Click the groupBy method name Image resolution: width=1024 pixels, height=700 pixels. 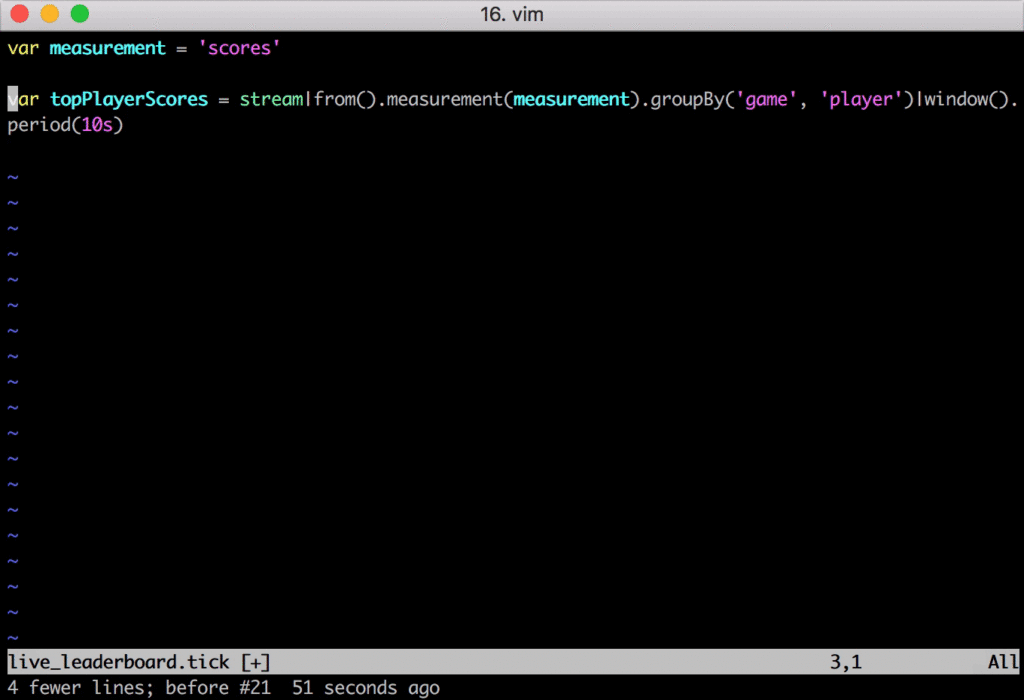(x=690, y=99)
